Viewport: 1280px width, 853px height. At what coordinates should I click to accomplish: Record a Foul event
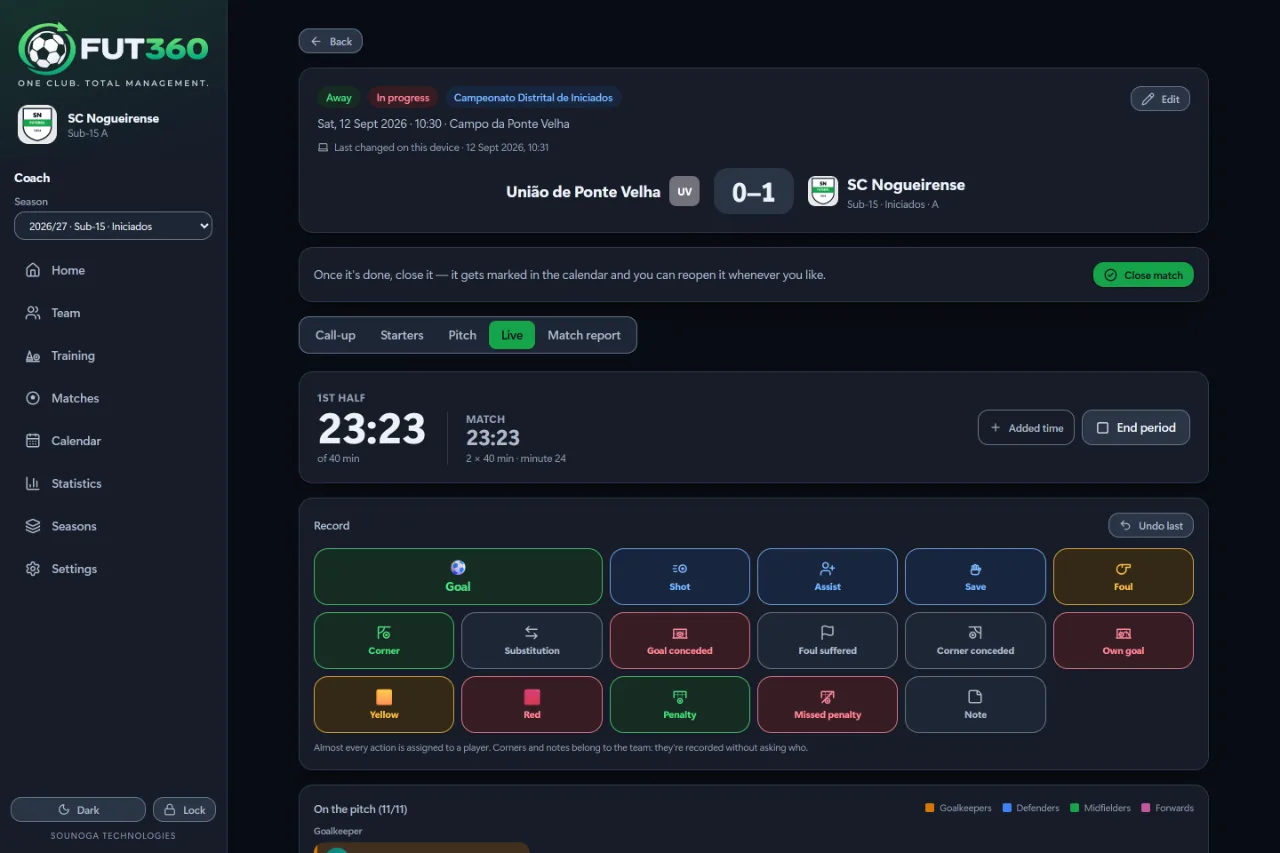[x=1123, y=576]
